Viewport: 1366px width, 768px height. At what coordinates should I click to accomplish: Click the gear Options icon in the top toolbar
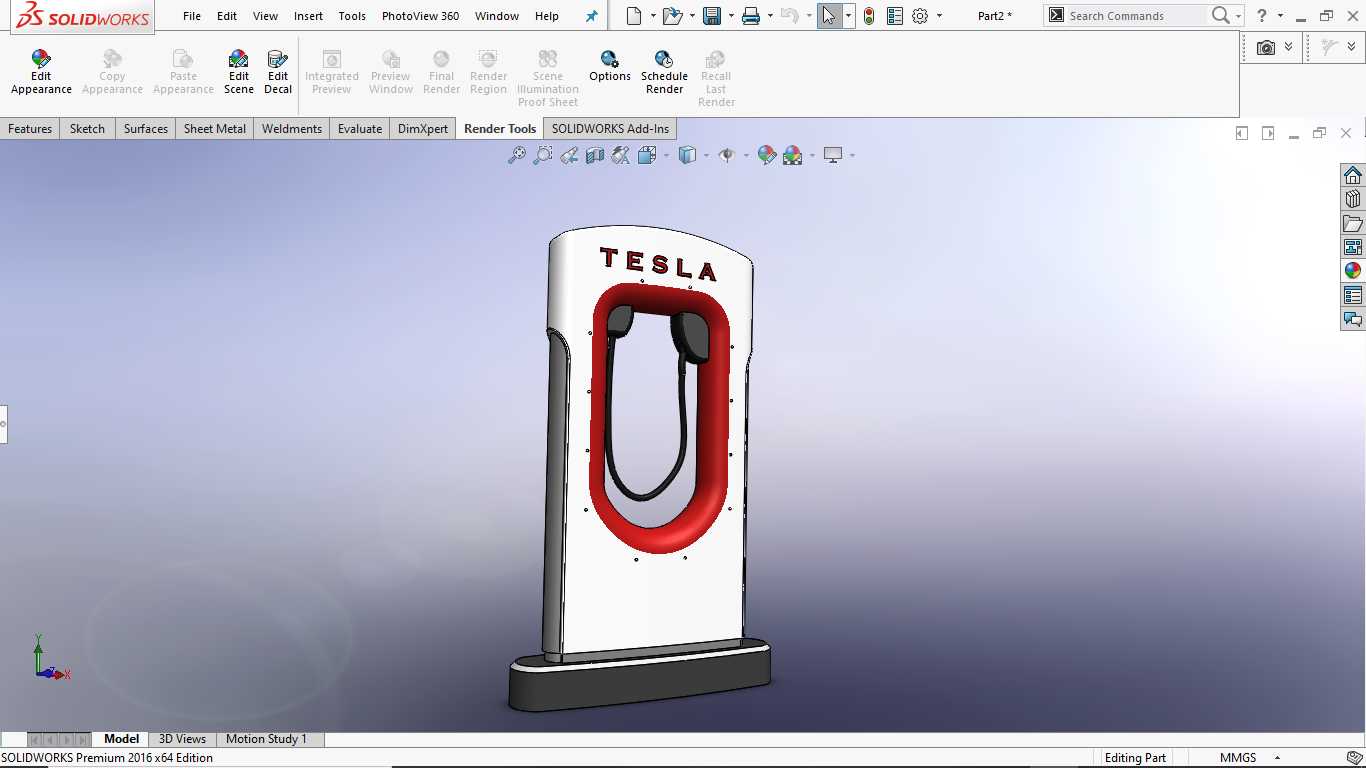point(921,16)
